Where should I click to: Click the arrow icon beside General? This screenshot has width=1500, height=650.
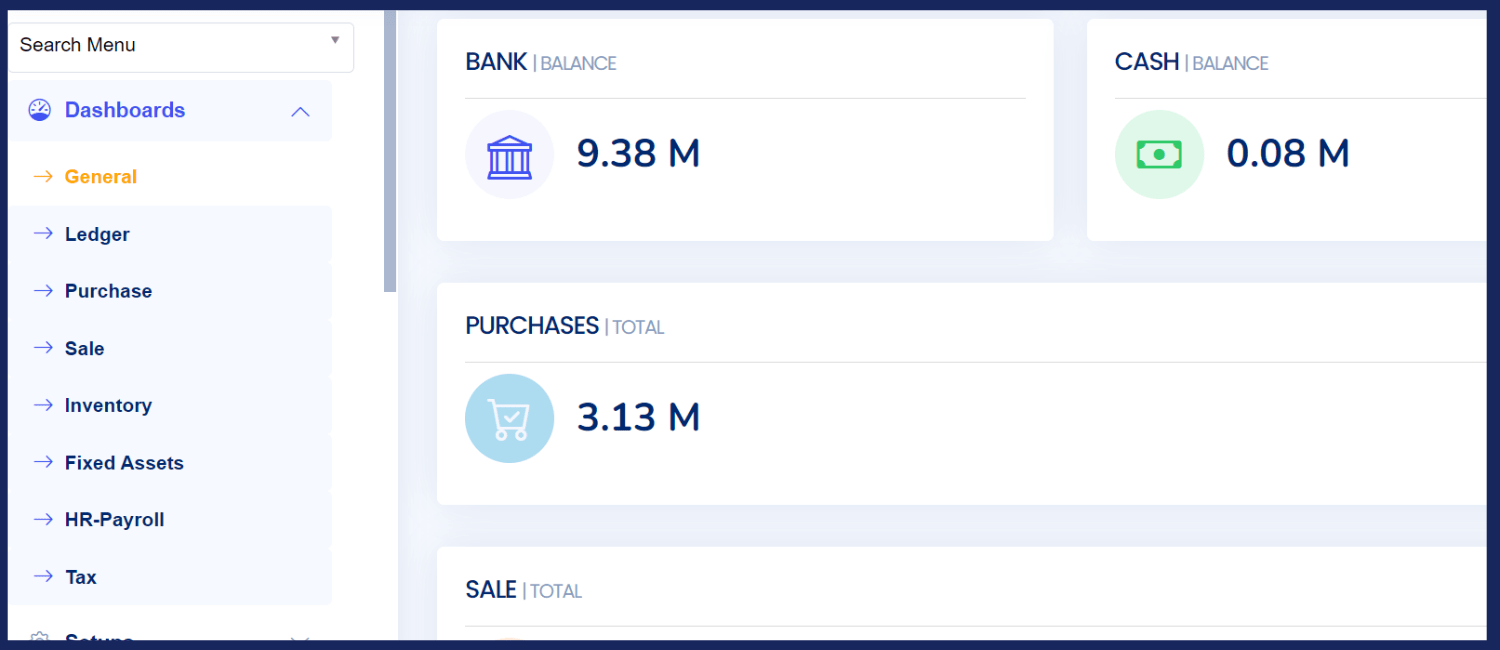[x=43, y=177]
